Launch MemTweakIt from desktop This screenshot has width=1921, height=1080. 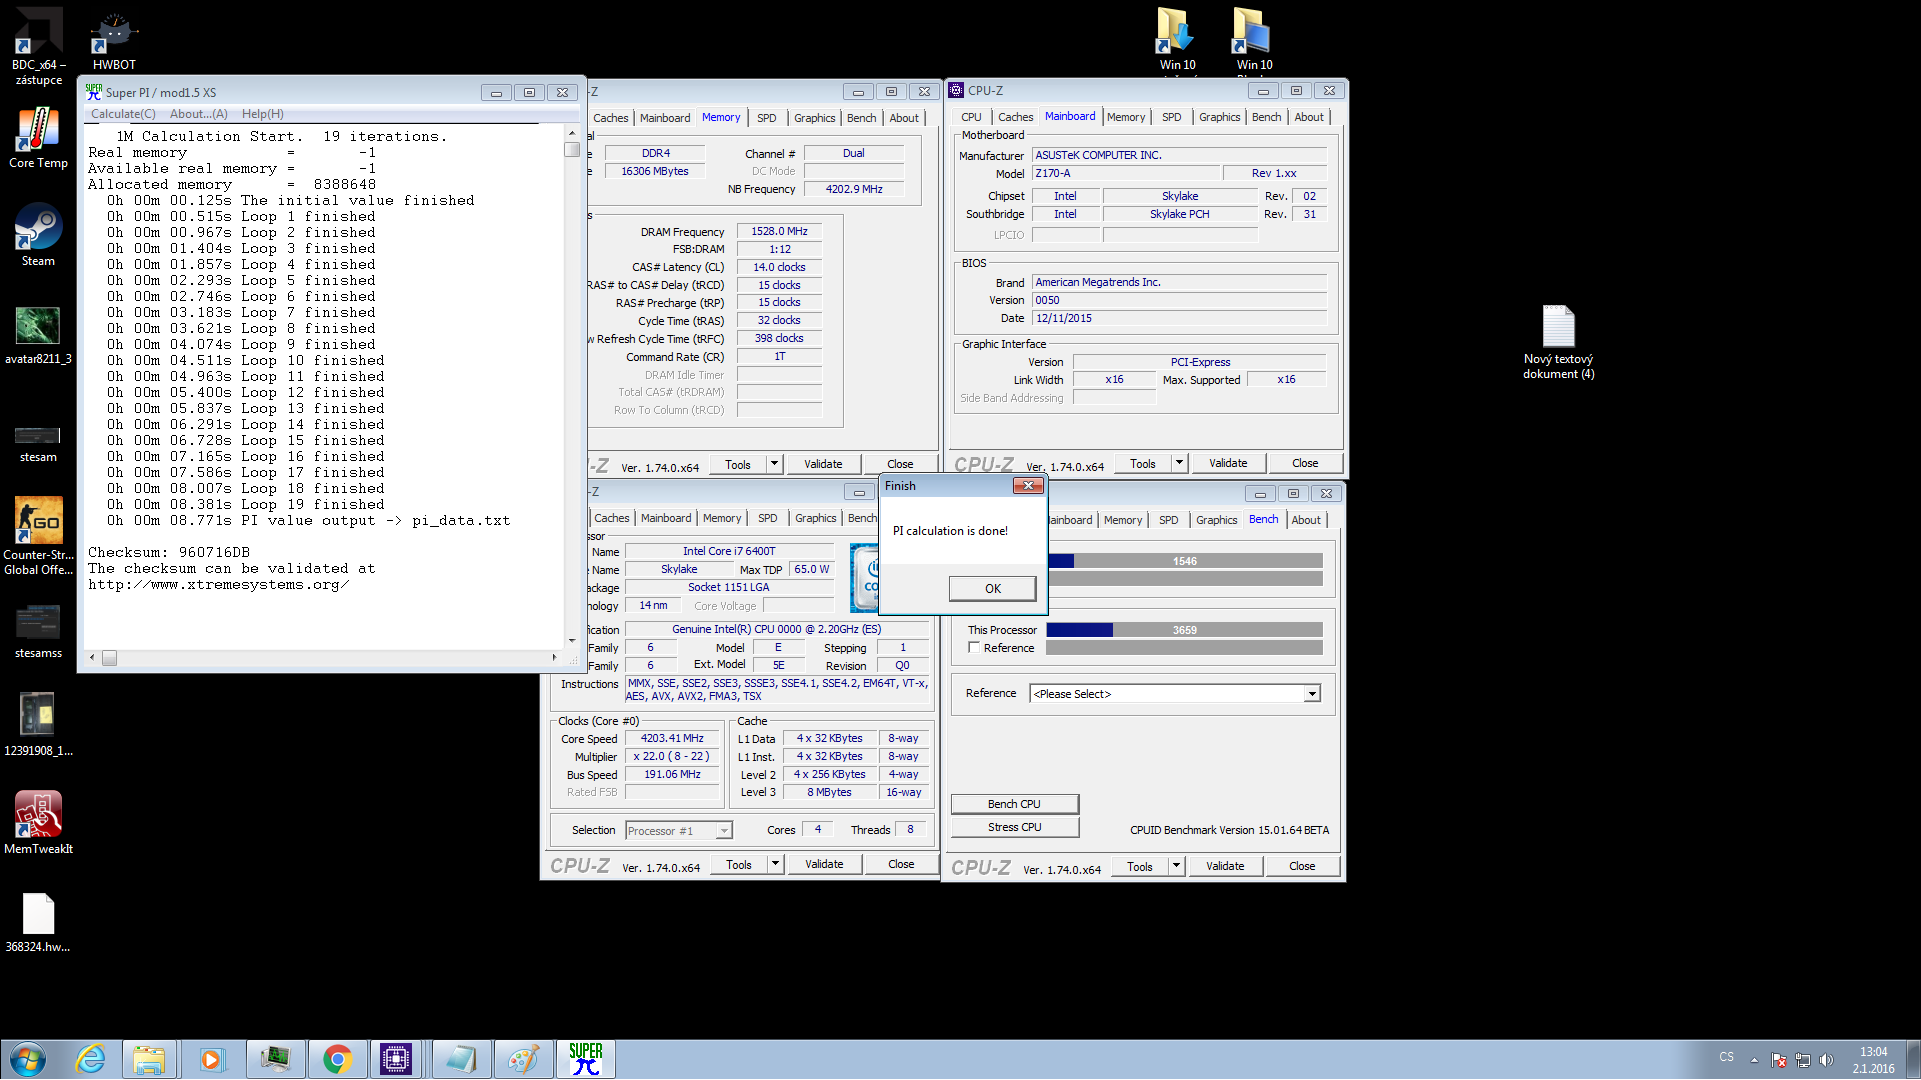tap(38, 814)
